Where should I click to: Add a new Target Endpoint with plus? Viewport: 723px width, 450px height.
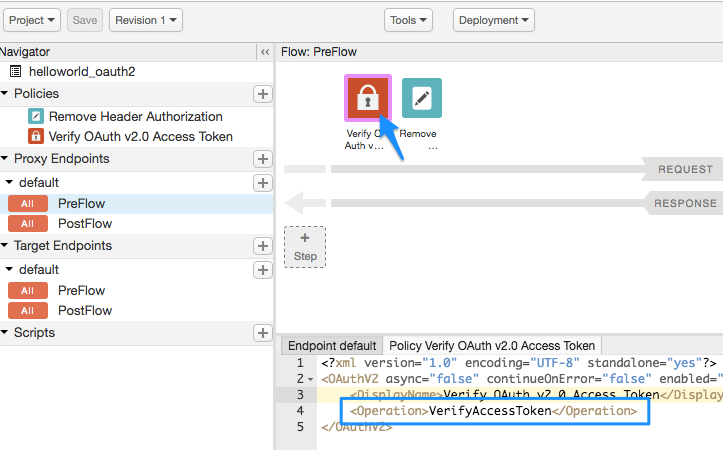263,246
